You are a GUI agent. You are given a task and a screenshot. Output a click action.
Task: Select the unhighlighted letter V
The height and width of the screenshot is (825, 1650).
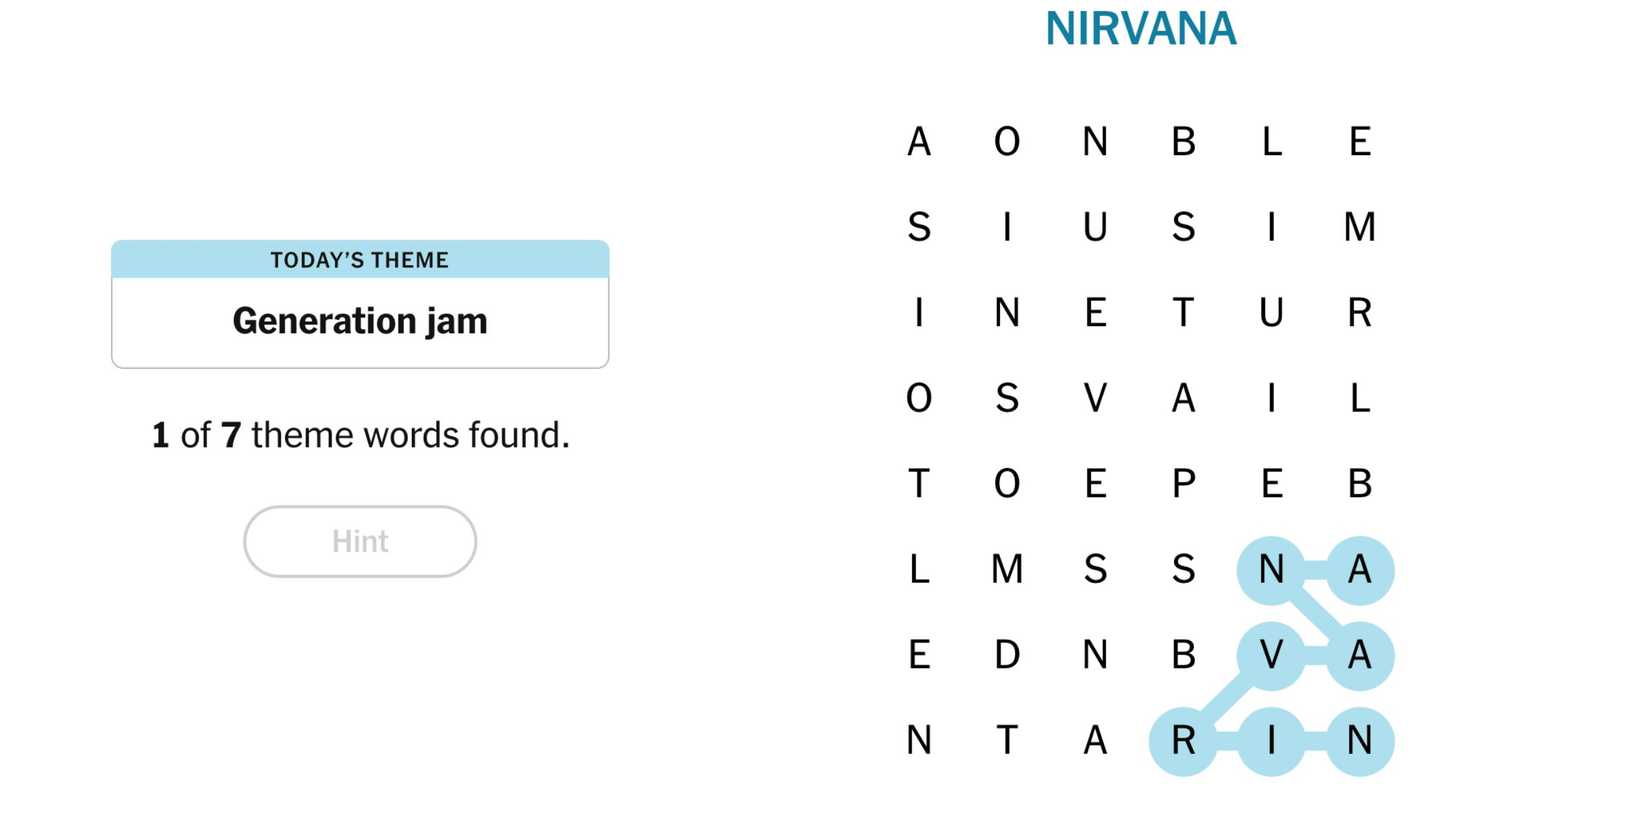[x=1095, y=398]
